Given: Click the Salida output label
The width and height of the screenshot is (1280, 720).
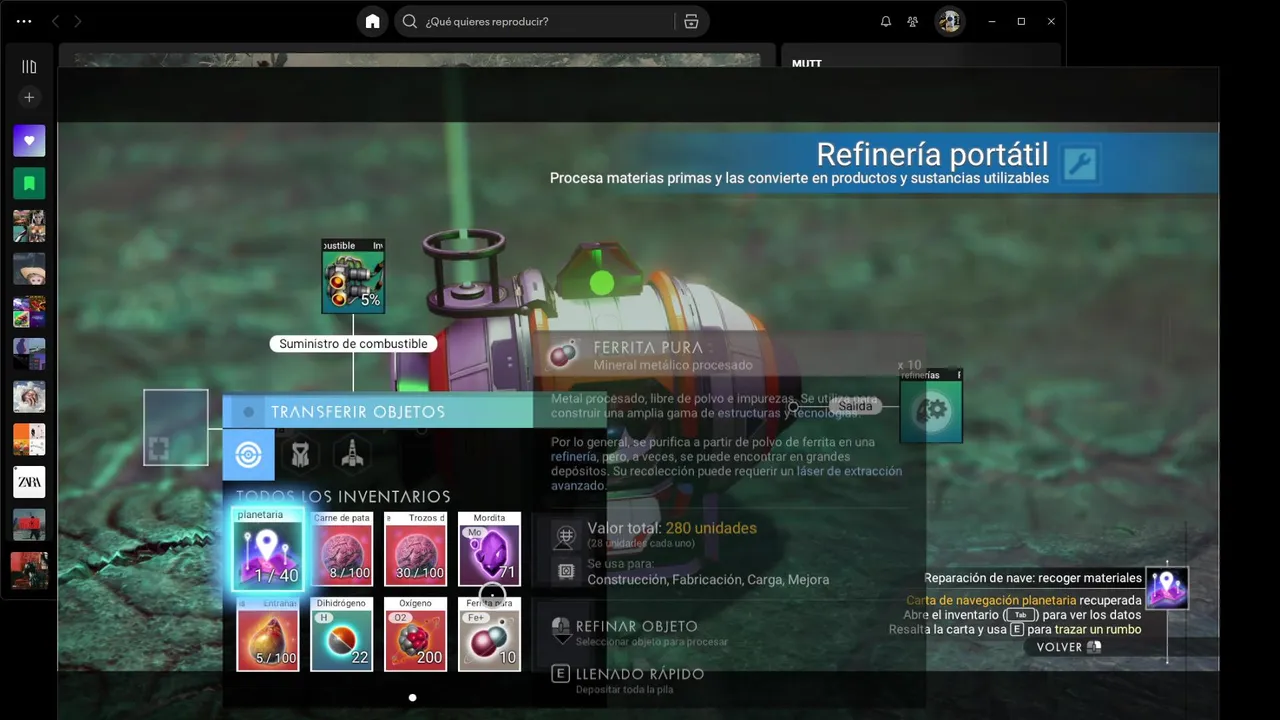Looking at the screenshot, I should [x=855, y=406].
